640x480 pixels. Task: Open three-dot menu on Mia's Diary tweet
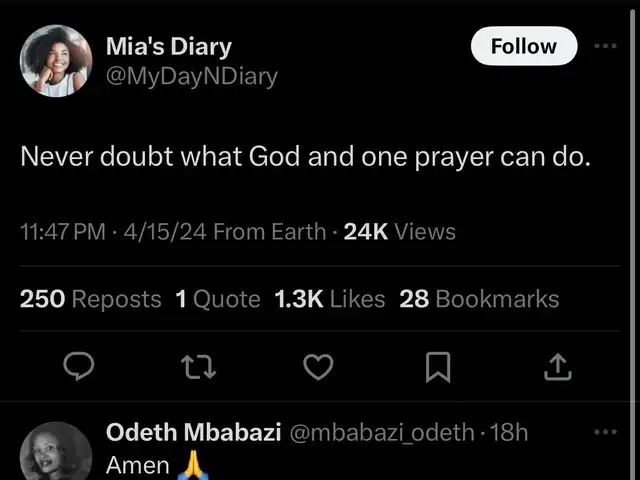click(x=606, y=46)
